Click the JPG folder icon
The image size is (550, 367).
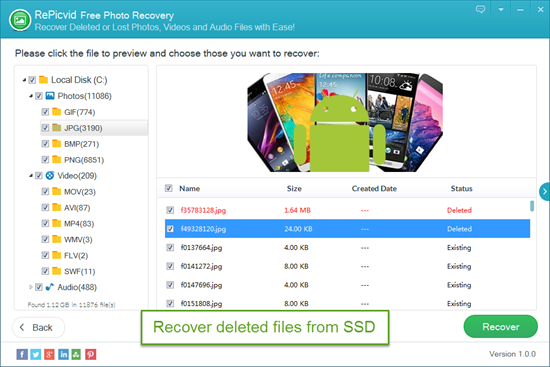[56, 127]
